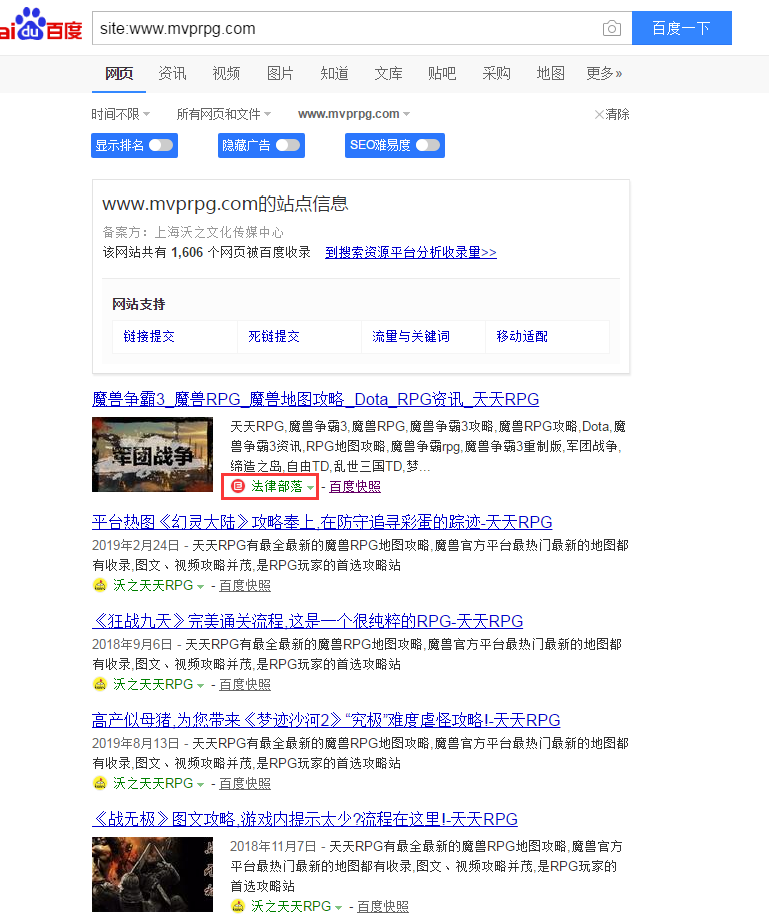Click the red 法律部落 site icon
Image resolution: width=769 pixels, height=920 pixels.
[238, 486]
